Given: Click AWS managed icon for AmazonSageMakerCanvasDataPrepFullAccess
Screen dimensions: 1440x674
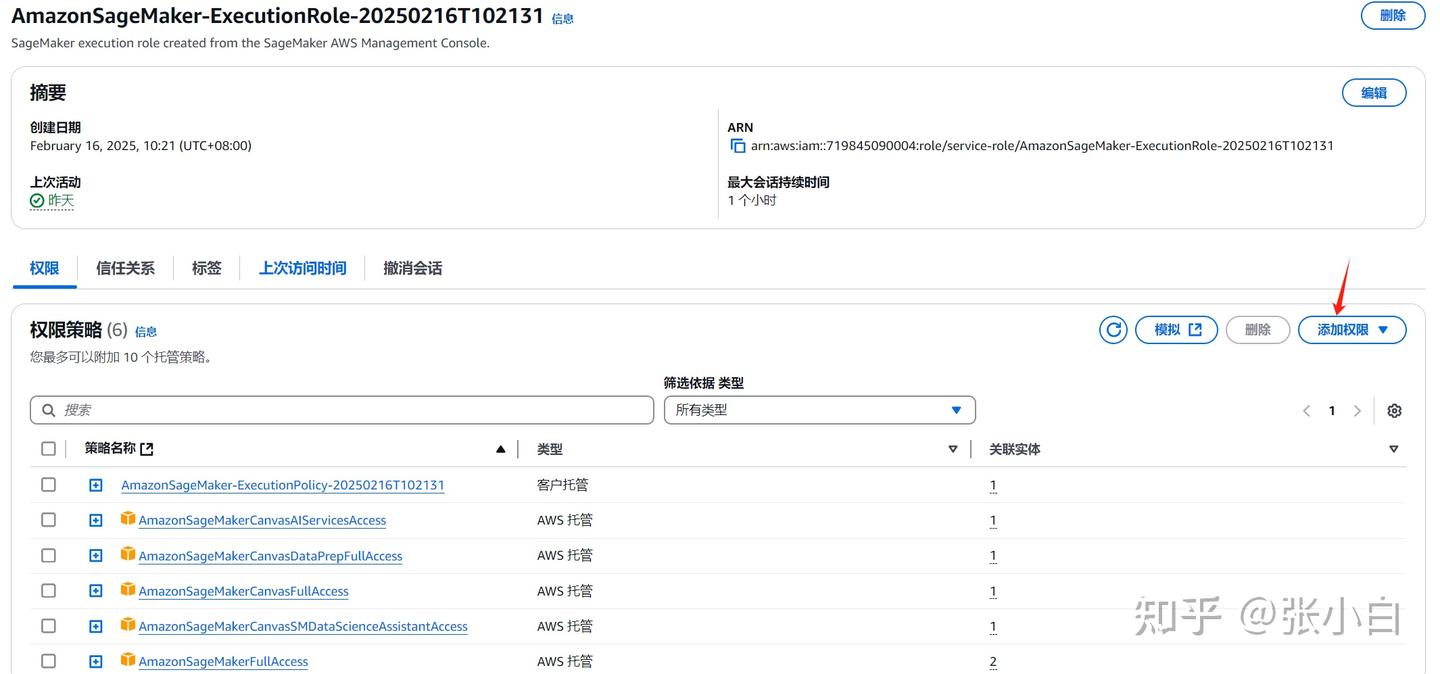Looking at the screenshot, I should [x=127, y=554].
